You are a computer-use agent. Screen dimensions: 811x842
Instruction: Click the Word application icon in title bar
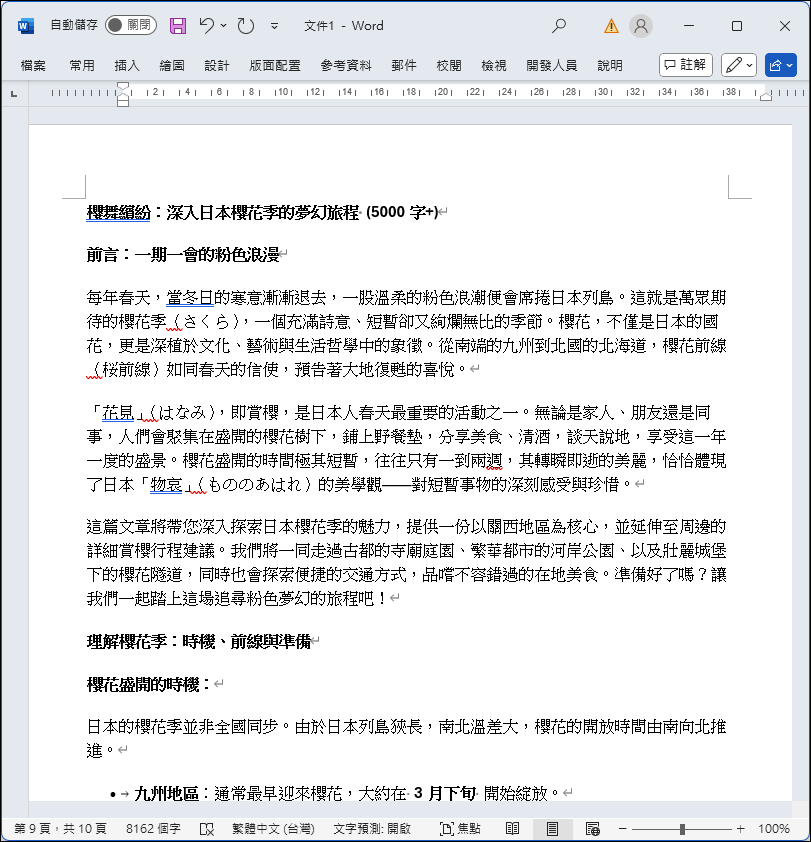(25, 26)
